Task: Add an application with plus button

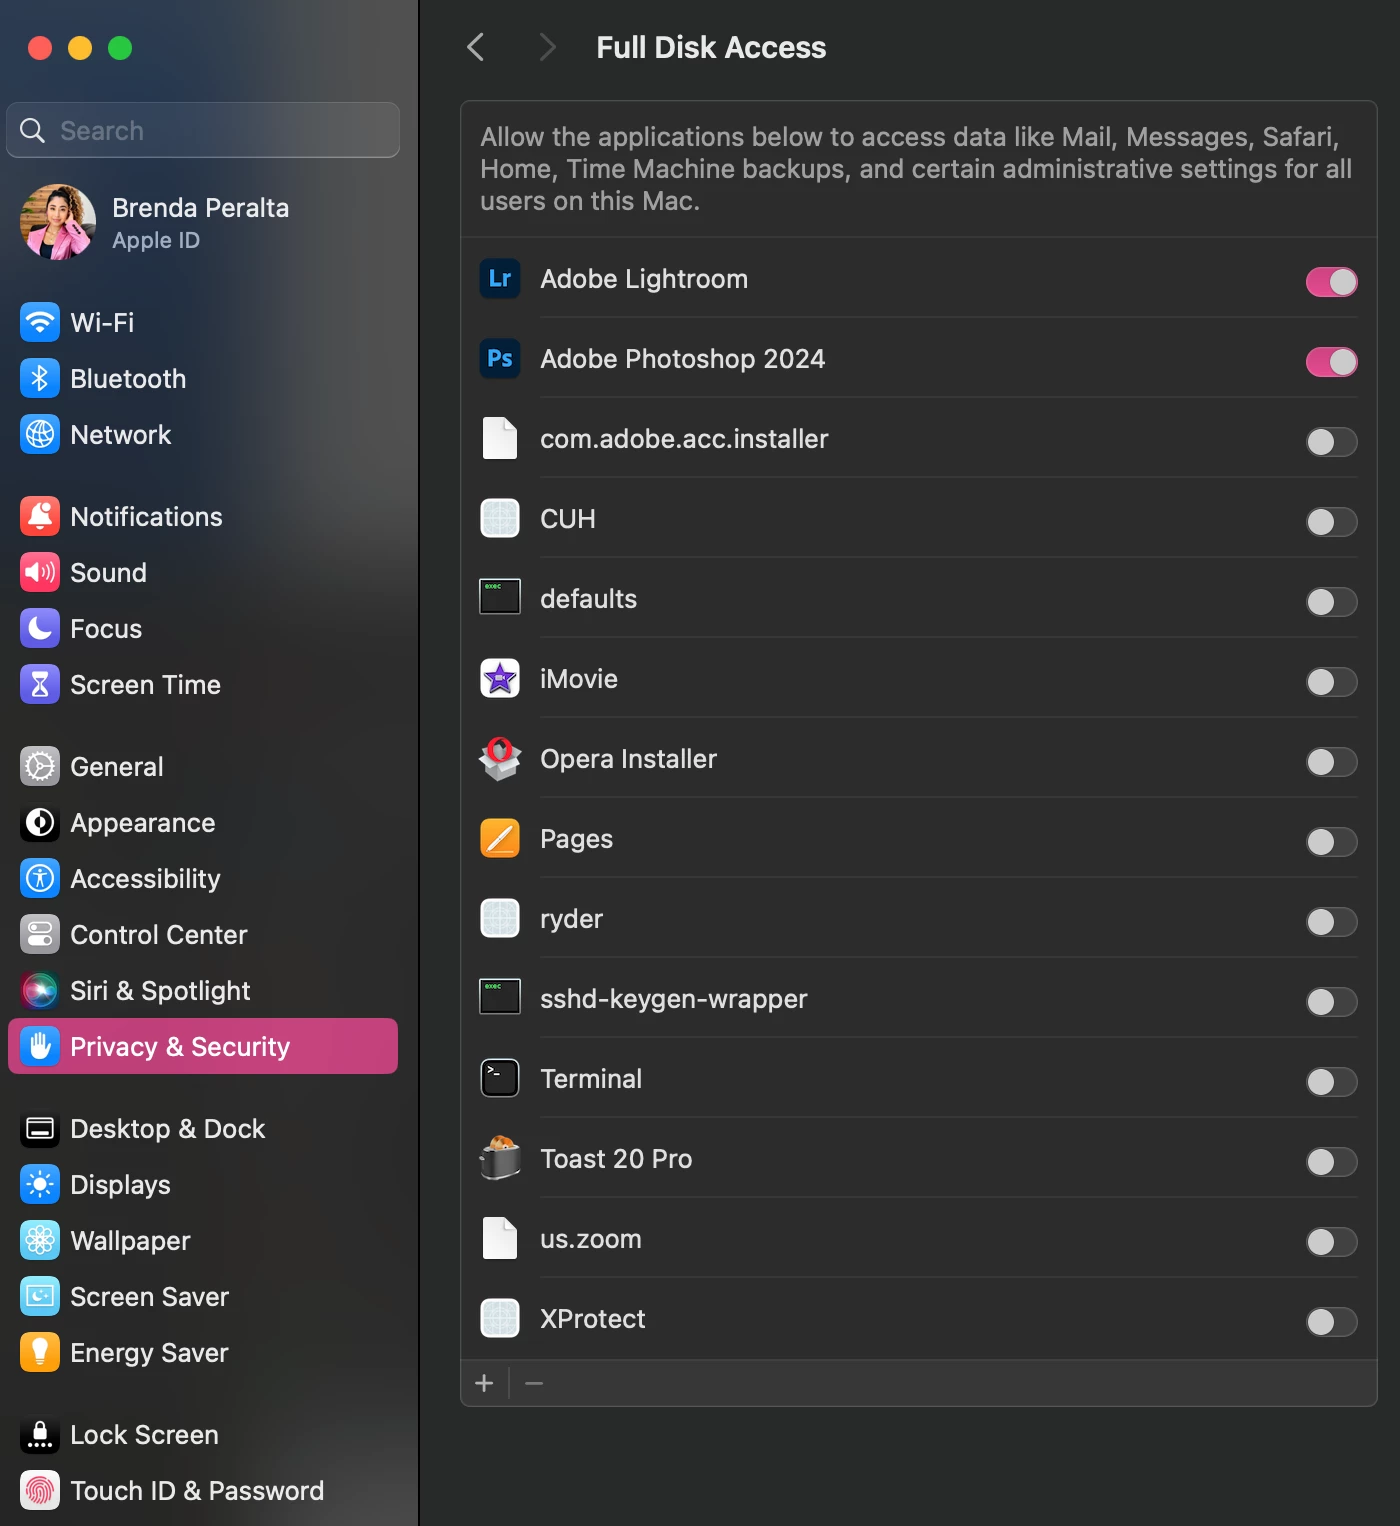Action: pyautogui.click(x=485, y=1383)
